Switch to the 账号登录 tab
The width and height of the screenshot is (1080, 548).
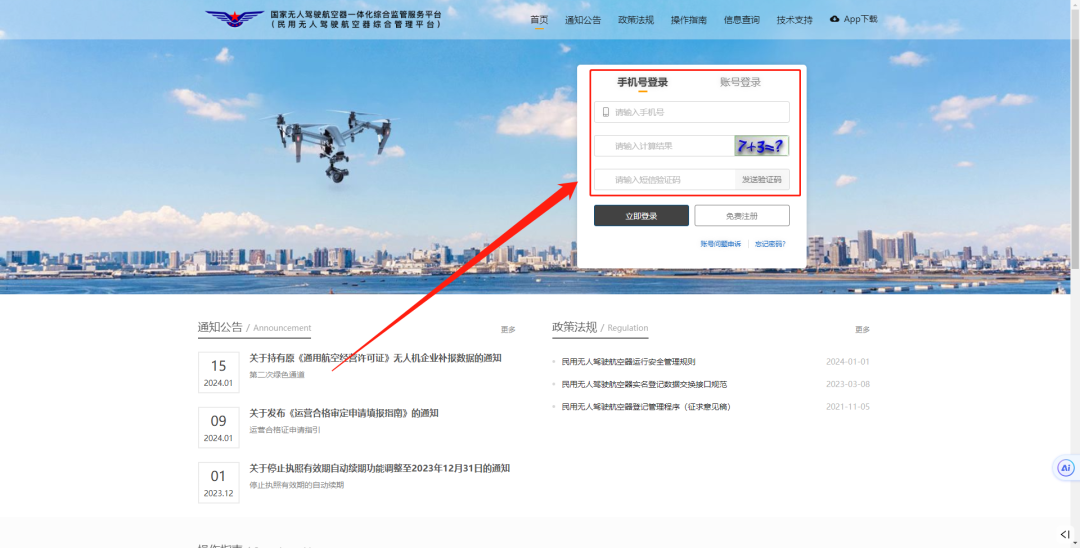(x=740, y=83)
